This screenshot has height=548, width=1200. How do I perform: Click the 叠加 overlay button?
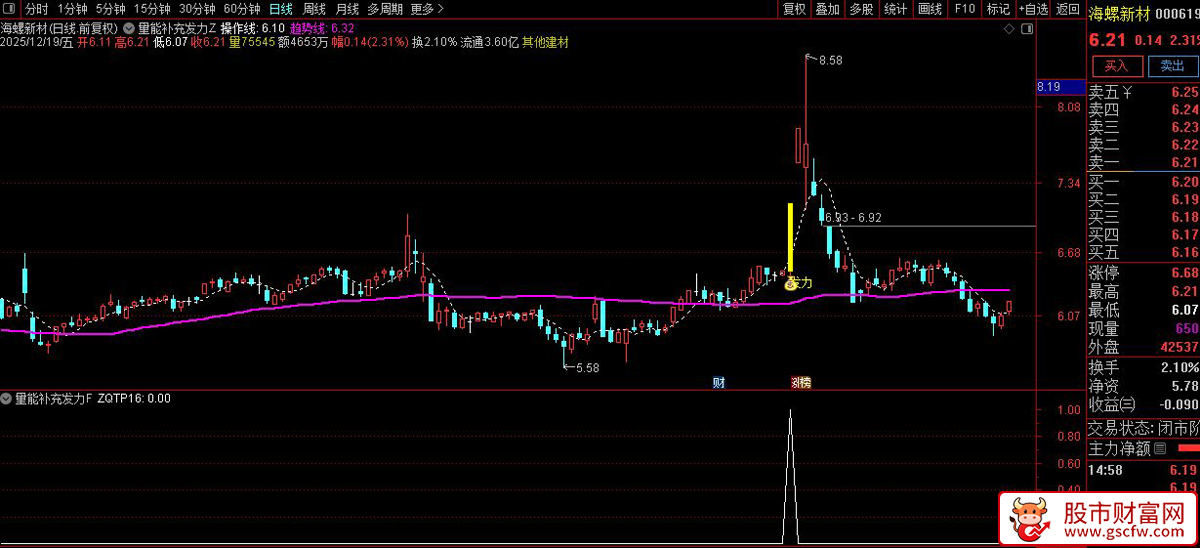tap(827, 9)
